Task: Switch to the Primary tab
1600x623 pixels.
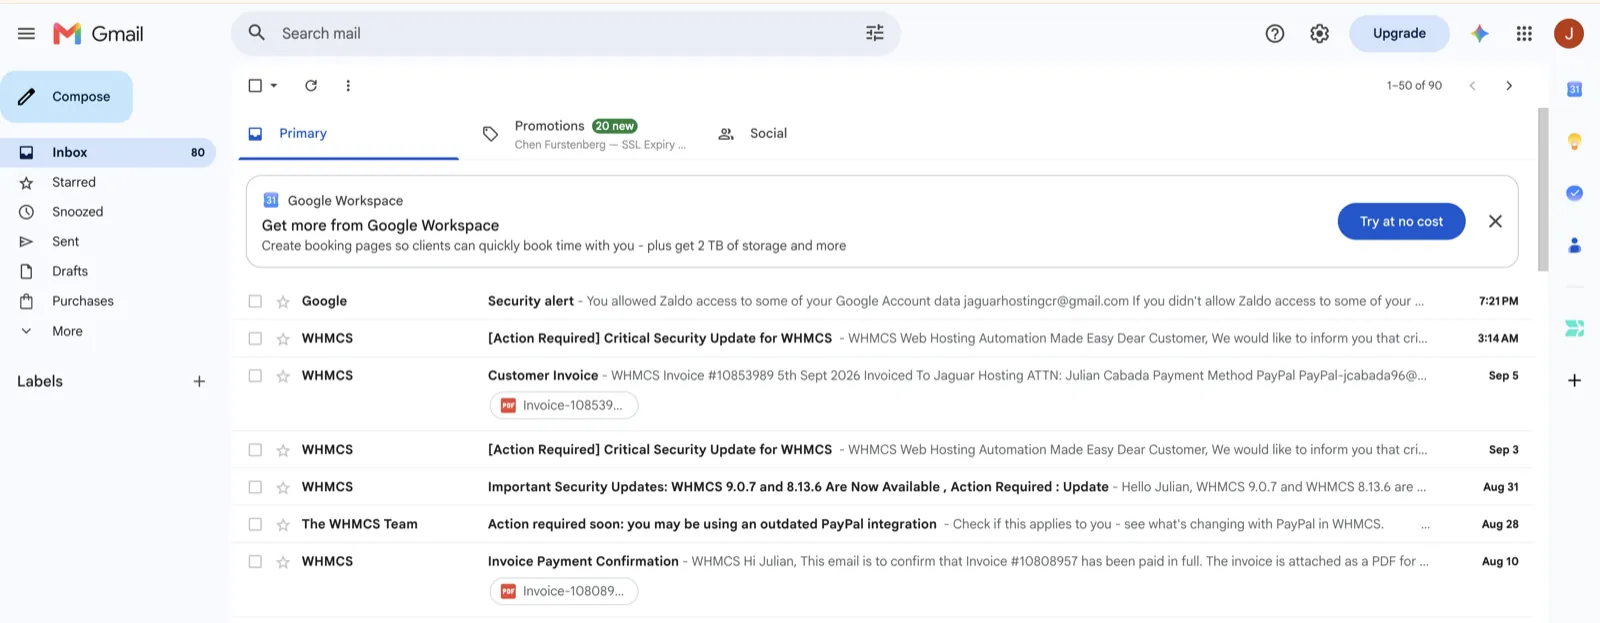Action: [x=348, y=133]
